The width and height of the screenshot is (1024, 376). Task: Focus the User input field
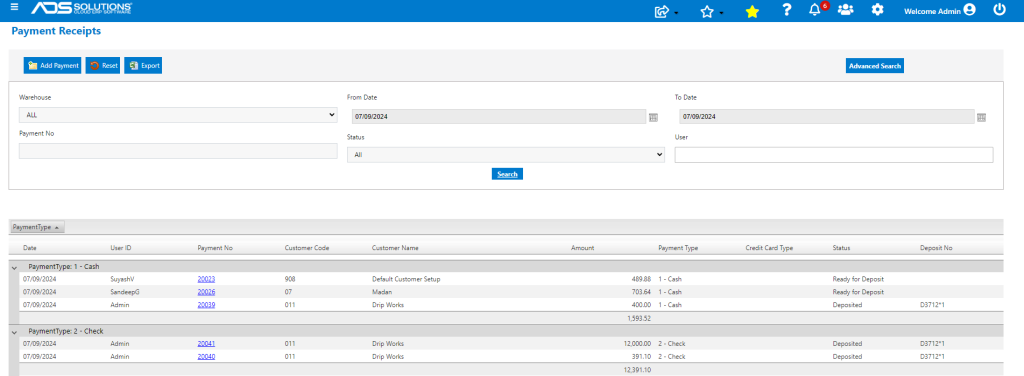834,155
